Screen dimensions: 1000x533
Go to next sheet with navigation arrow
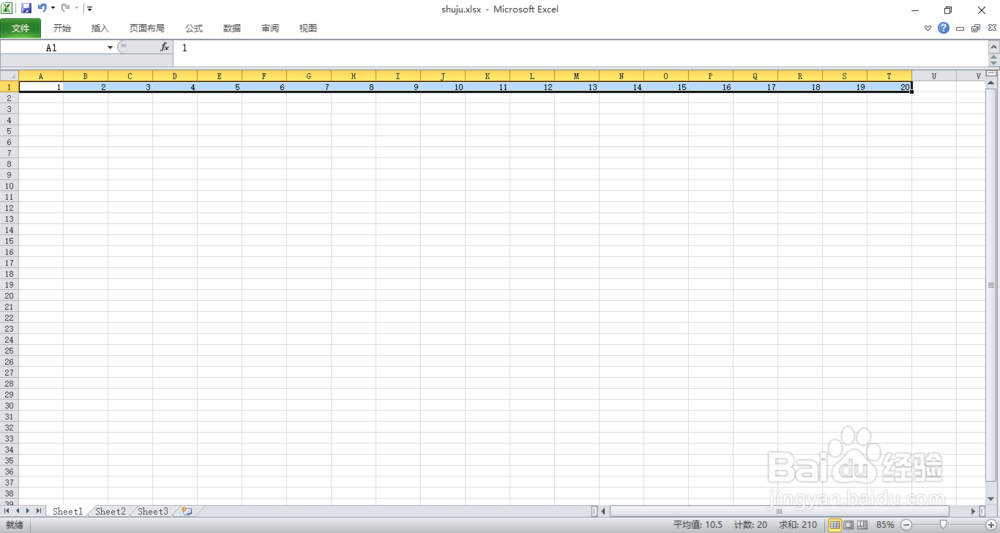(x=27, y=511)
